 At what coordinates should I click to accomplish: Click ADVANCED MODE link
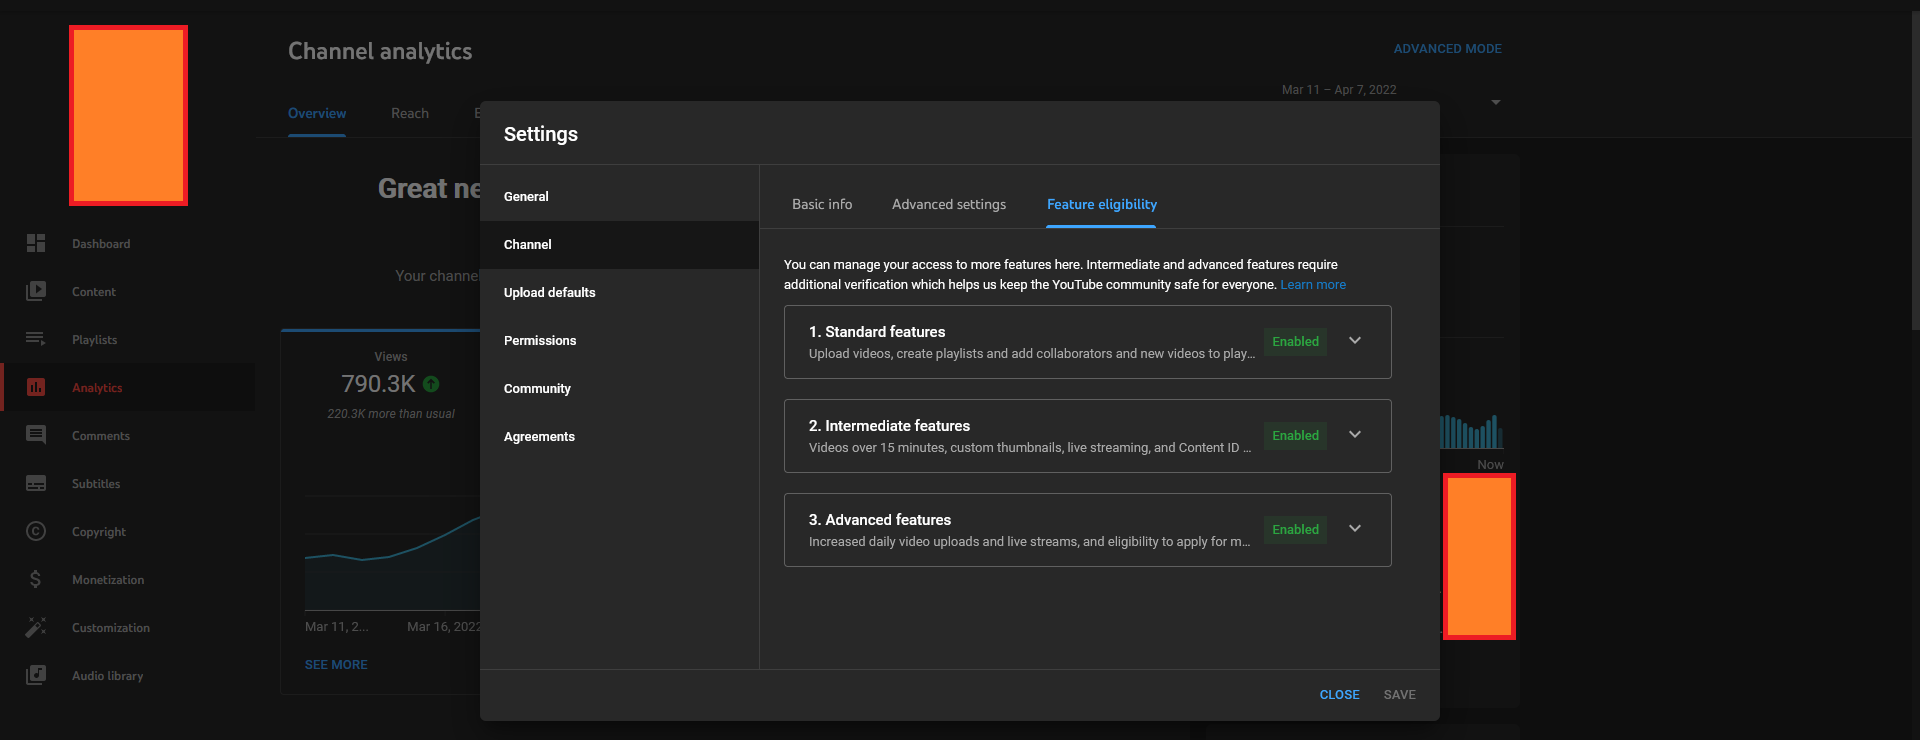click(1447, 49)
